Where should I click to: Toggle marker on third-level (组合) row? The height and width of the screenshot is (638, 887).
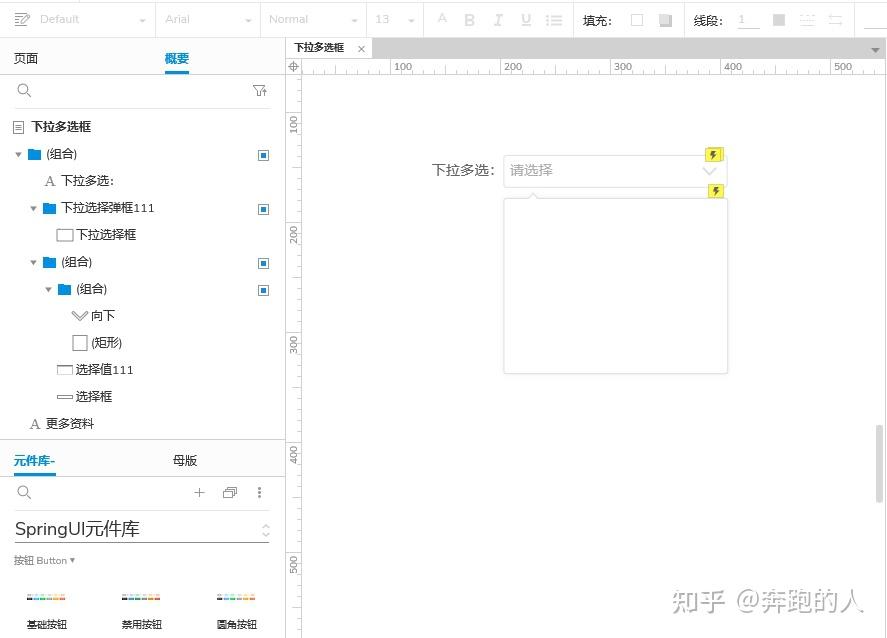(x=263, y=290)
